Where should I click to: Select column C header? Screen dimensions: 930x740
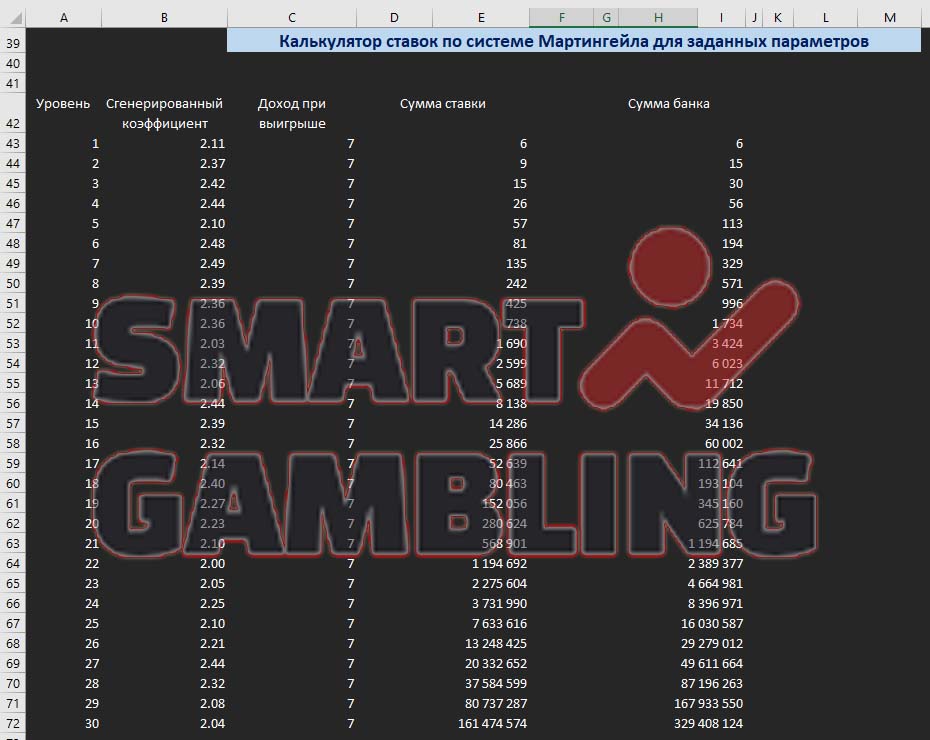[292, 18]
